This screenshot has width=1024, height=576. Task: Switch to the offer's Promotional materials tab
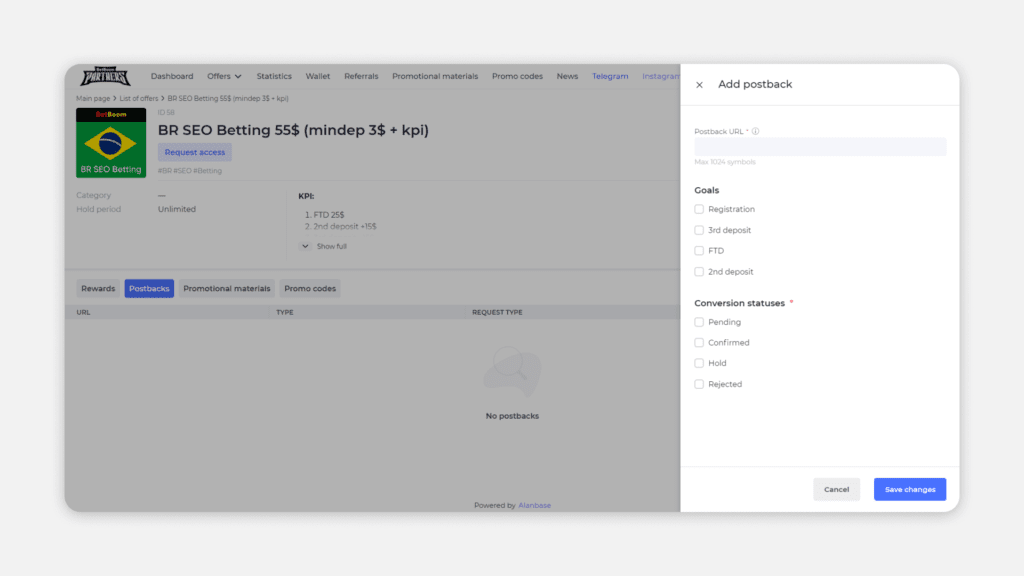(x=227, y=289)
